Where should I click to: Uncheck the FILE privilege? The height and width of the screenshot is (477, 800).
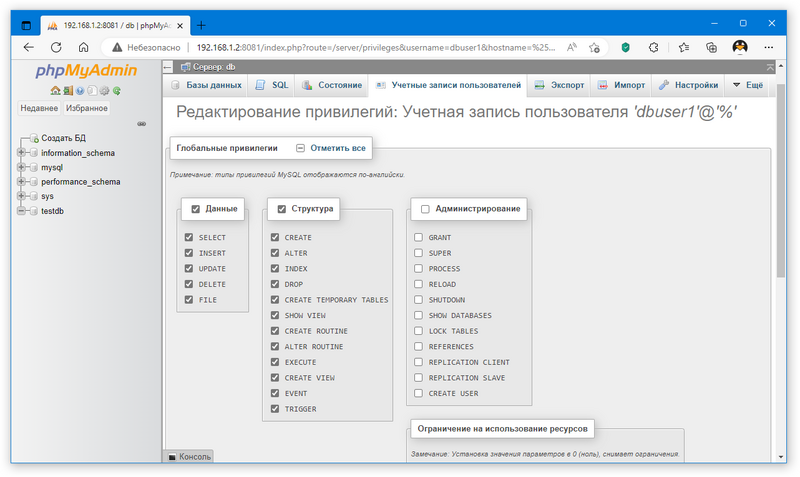pos(189,299)
